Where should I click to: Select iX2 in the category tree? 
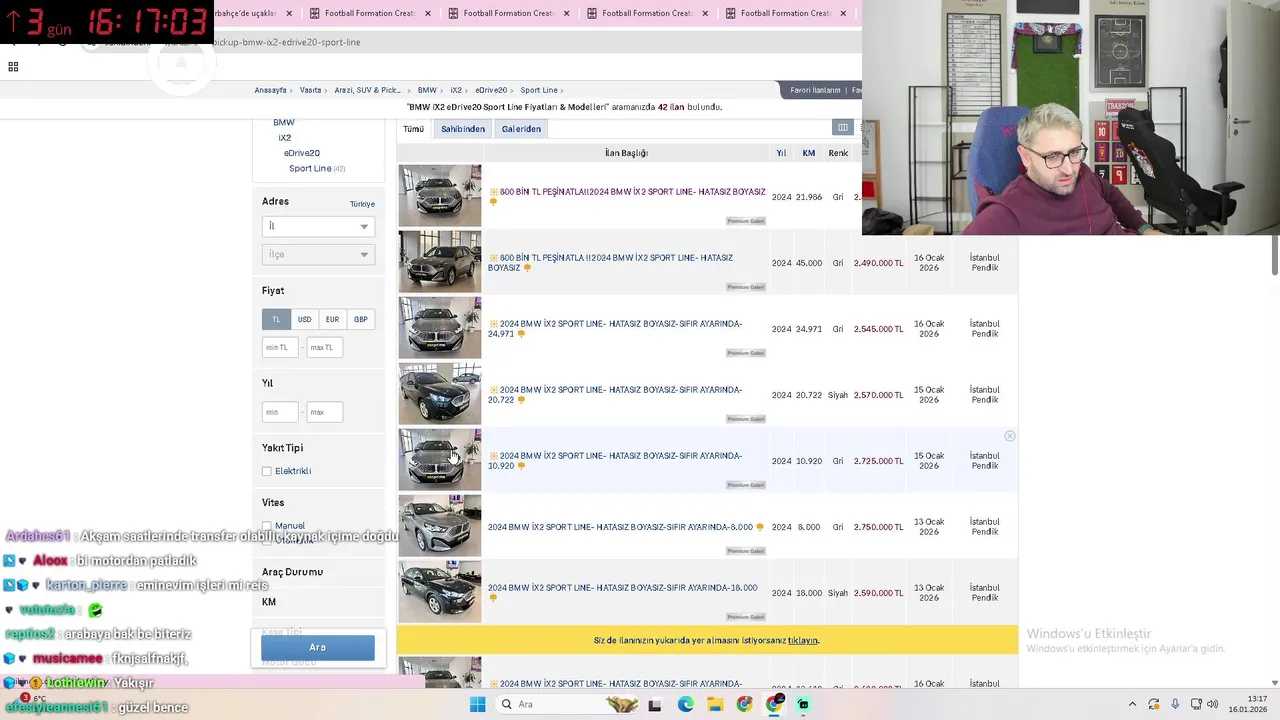pos(285,138)
